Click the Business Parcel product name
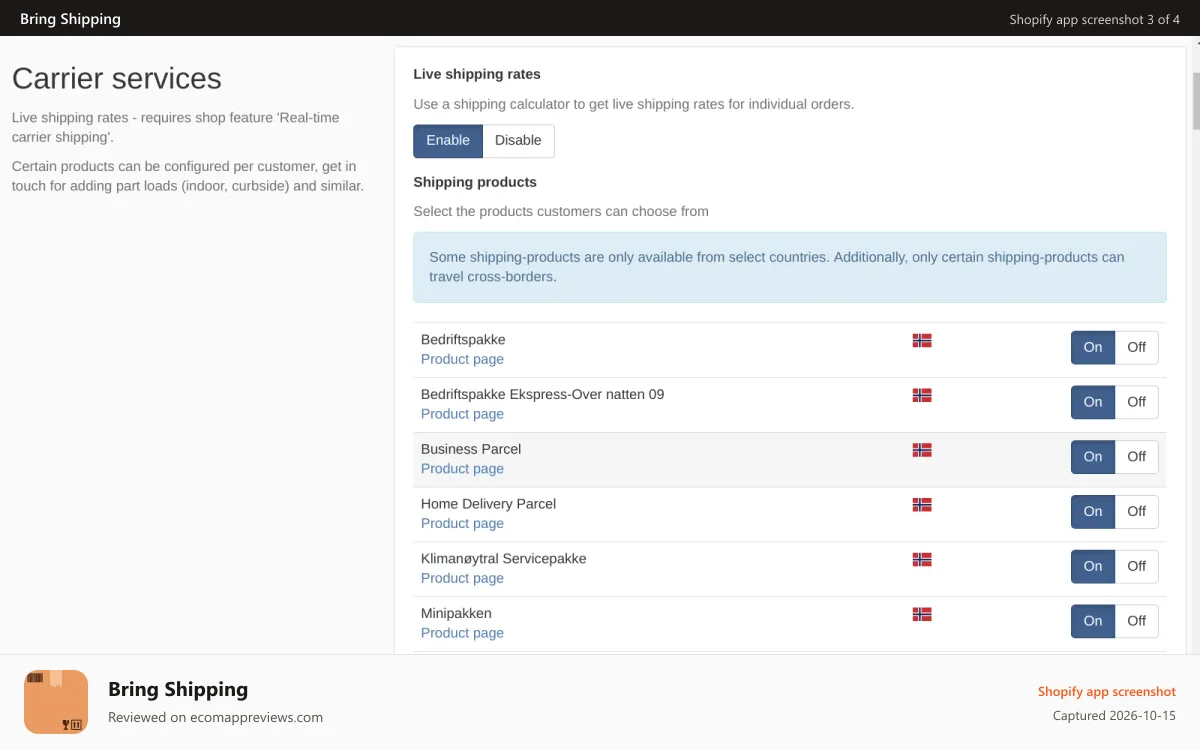The width and height of the screenshot is (1200, 750). tap(471, 449)
